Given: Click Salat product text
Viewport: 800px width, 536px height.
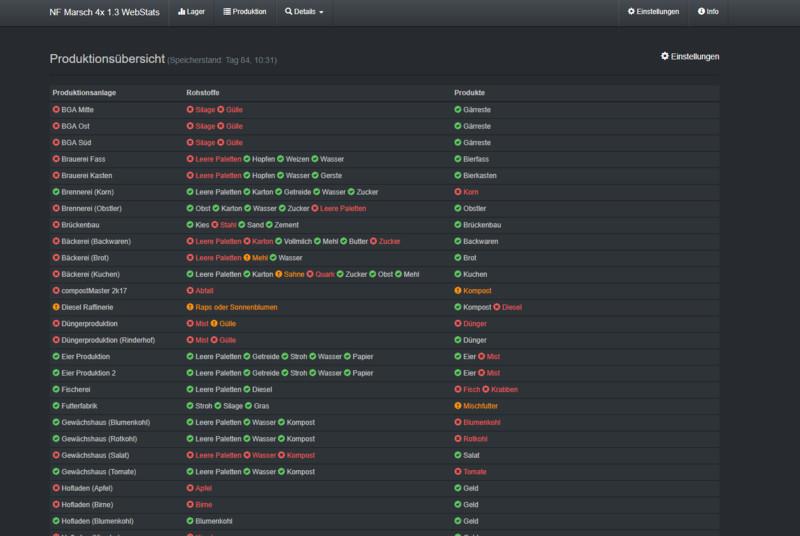Looking at the screenshot, I should 471,455.
